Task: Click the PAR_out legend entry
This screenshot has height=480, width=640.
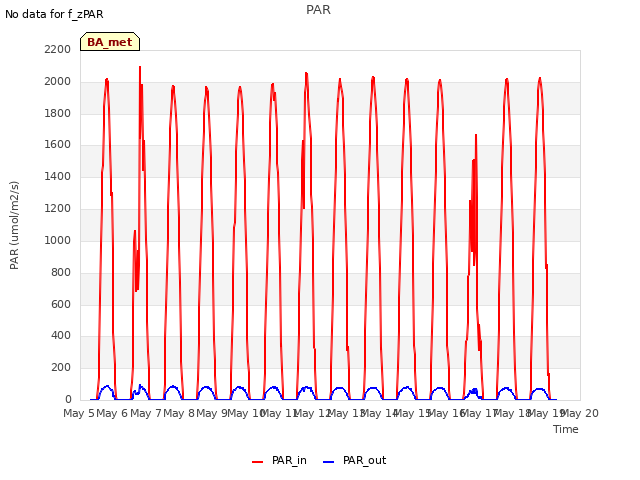Action: point(355,460)
